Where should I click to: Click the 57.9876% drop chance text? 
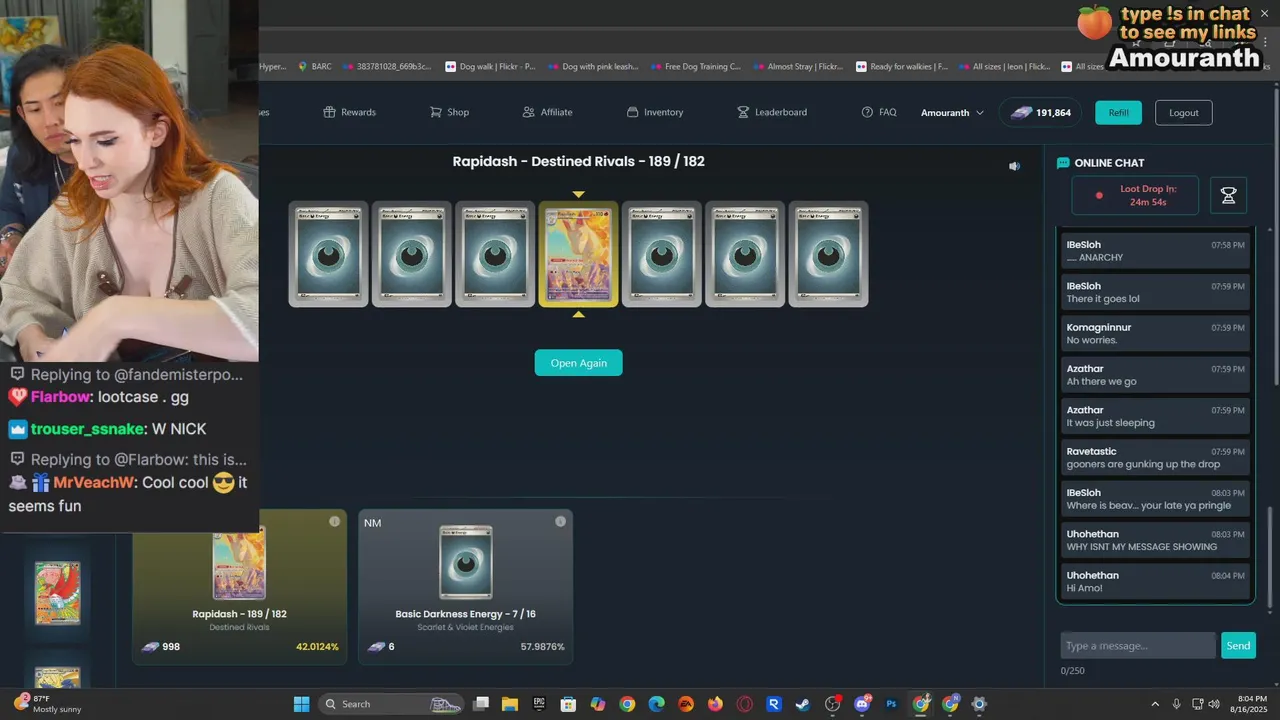coord(542,647)
